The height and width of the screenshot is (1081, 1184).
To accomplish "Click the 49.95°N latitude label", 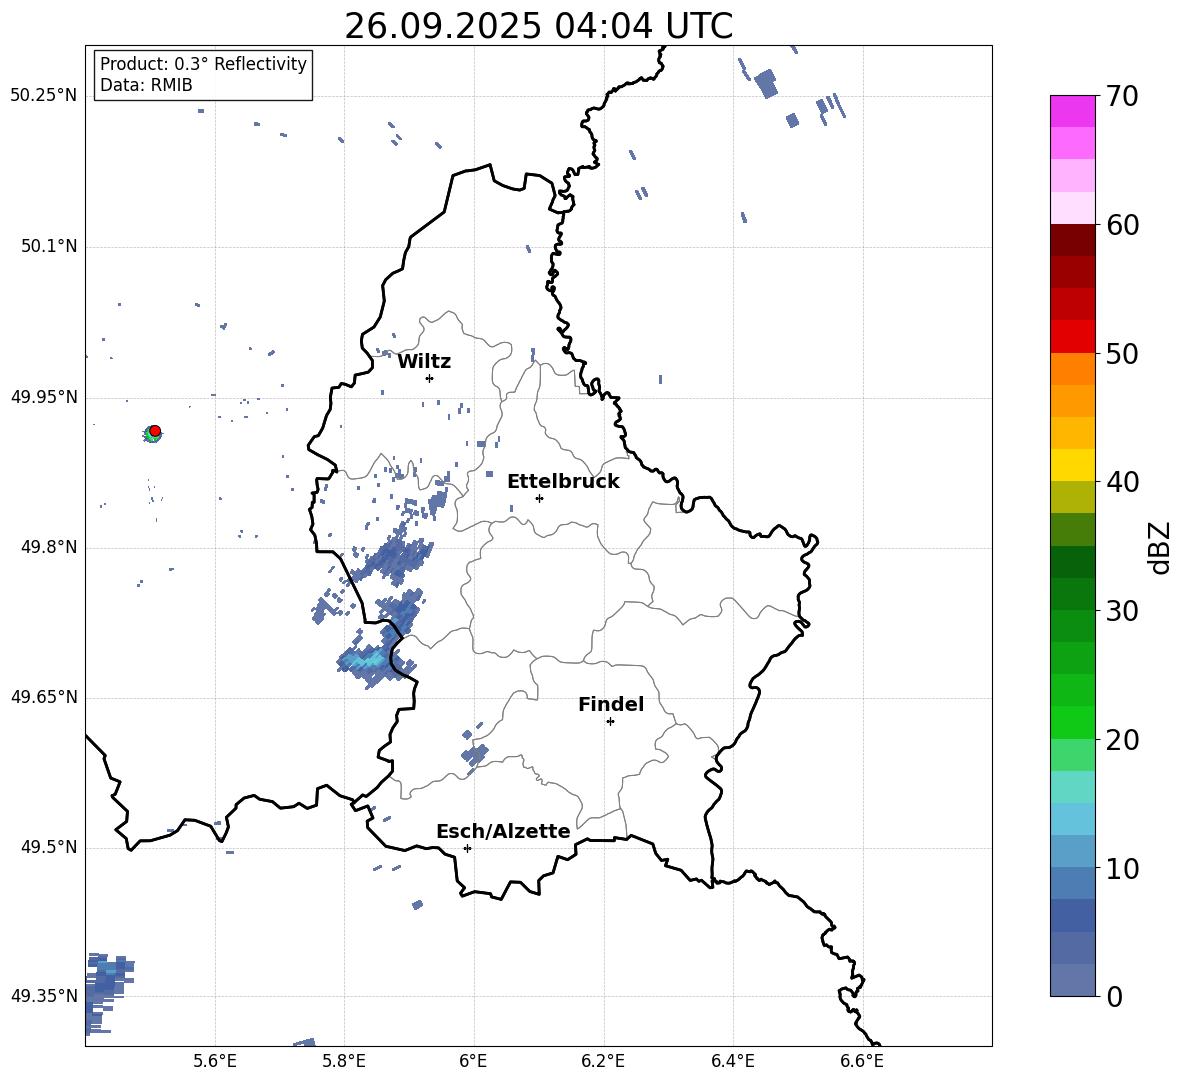I will click(44, 397).
